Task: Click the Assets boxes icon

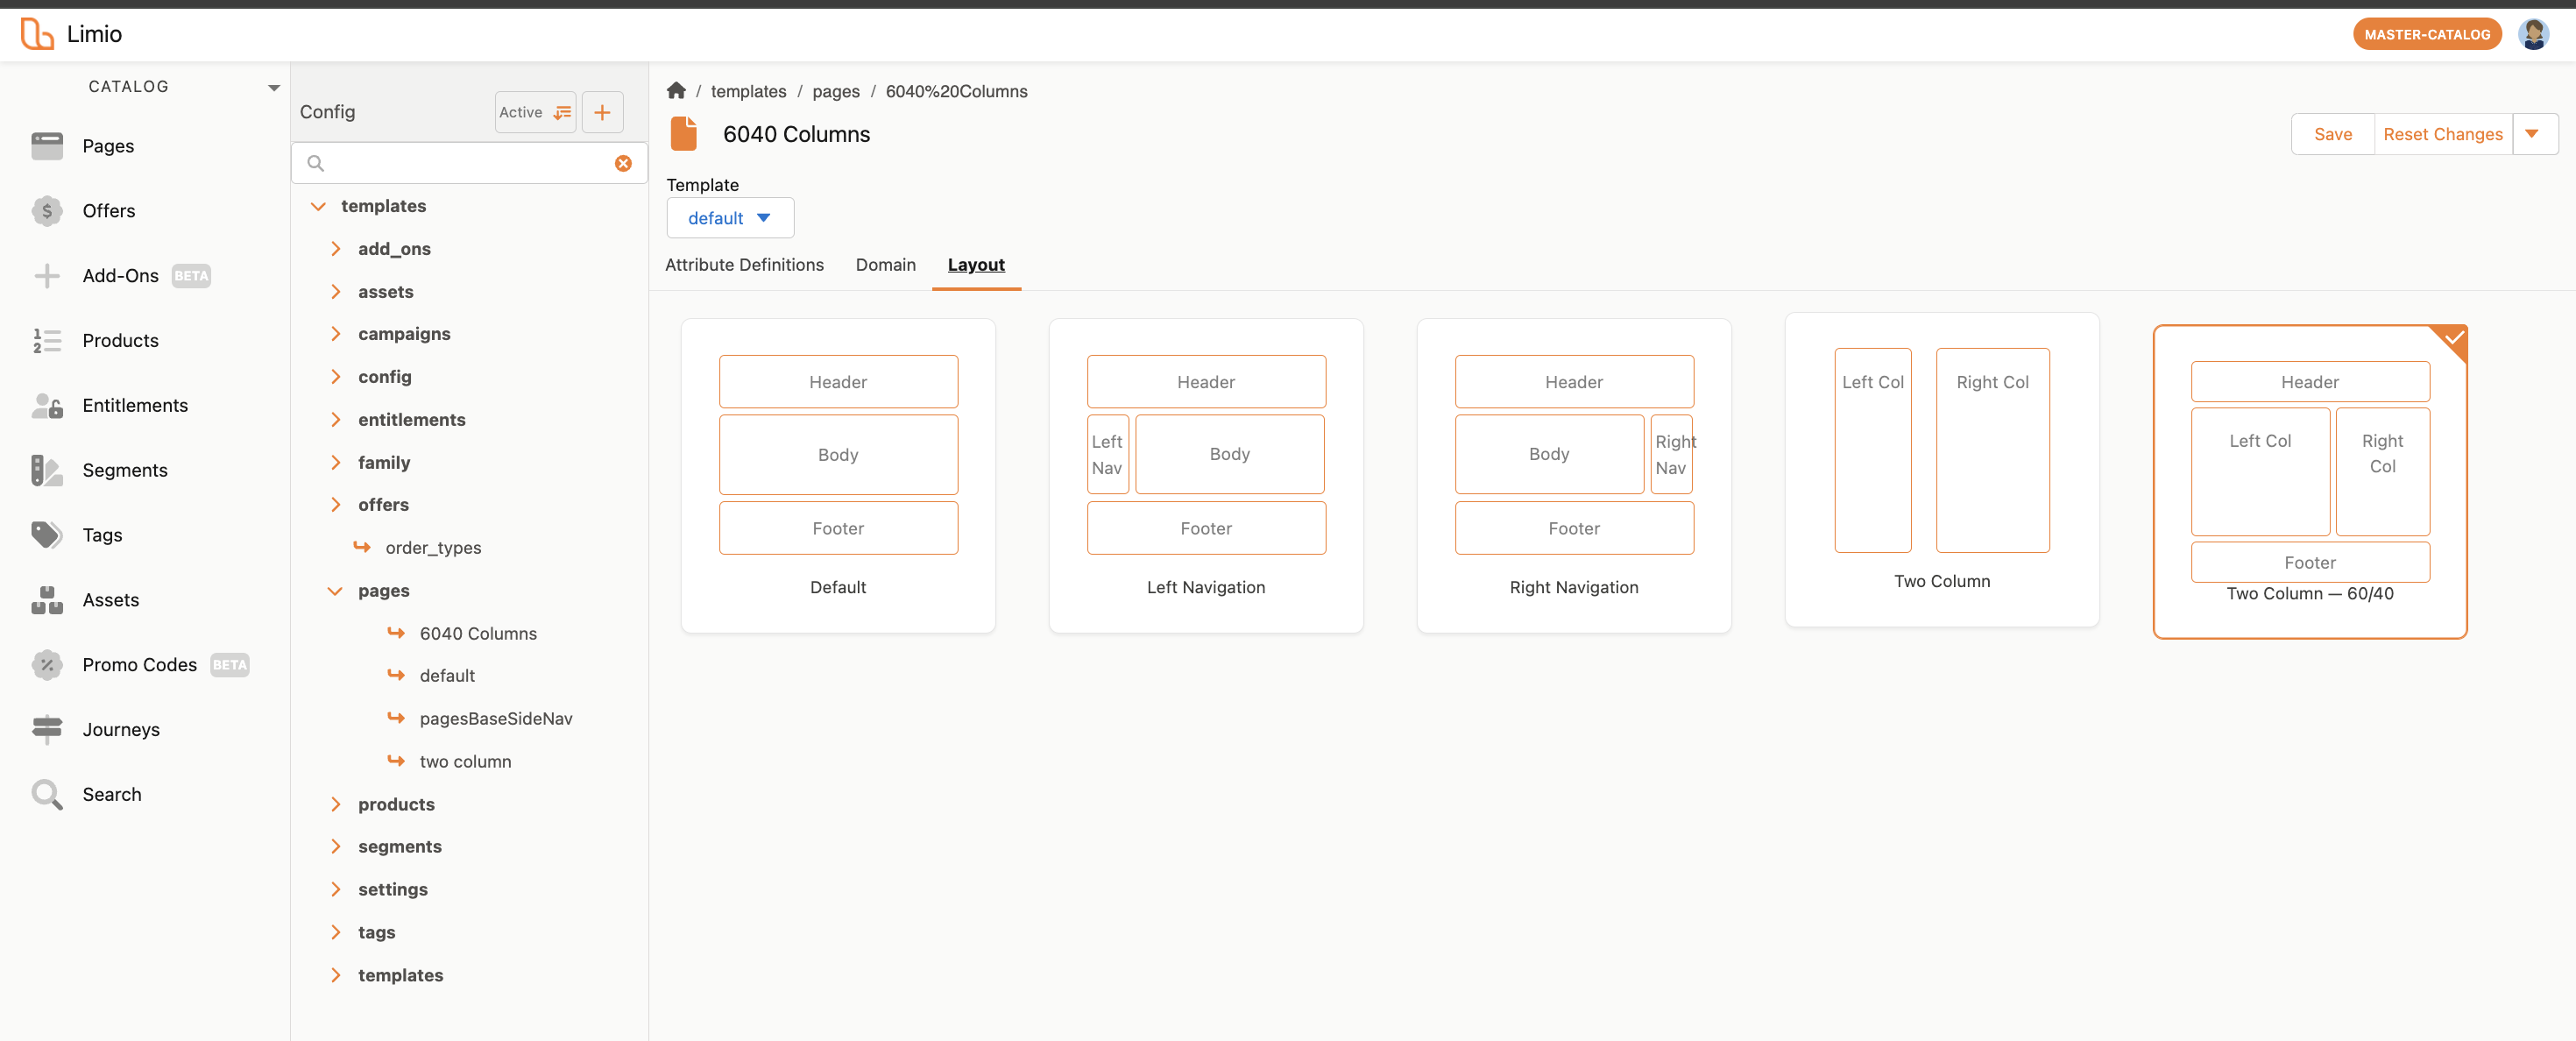Action: pos(47,600)
